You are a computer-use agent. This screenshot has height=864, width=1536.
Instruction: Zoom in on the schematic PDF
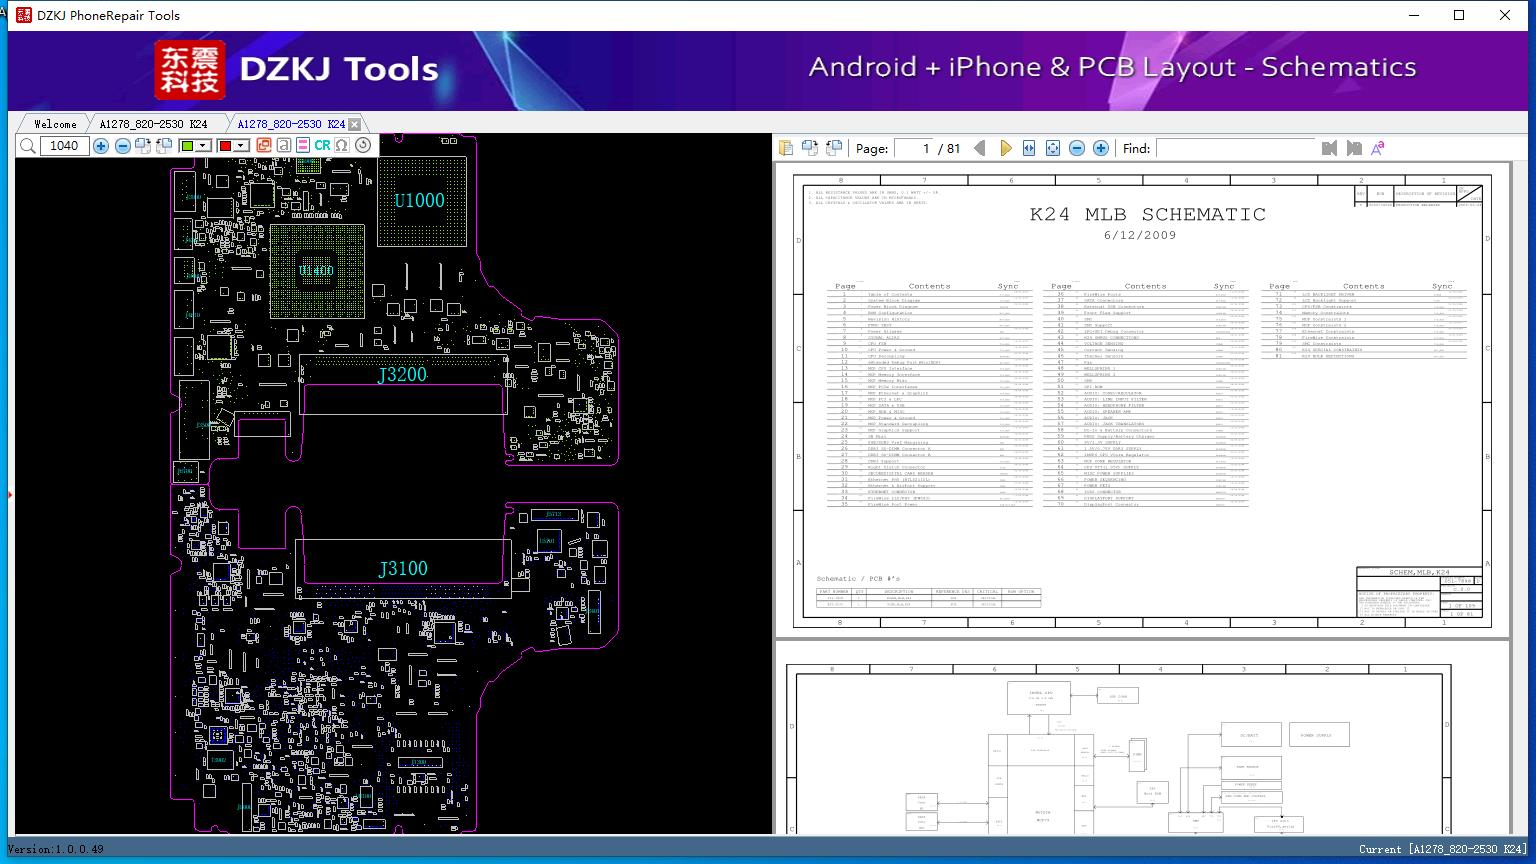click(1100, 148)
